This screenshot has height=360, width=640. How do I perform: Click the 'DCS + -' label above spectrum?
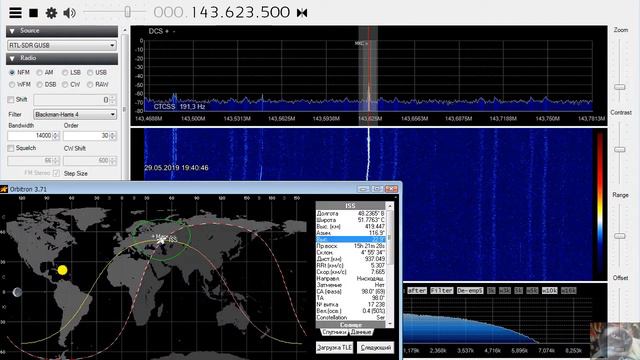pyautogui.click(x=162, y=31)
